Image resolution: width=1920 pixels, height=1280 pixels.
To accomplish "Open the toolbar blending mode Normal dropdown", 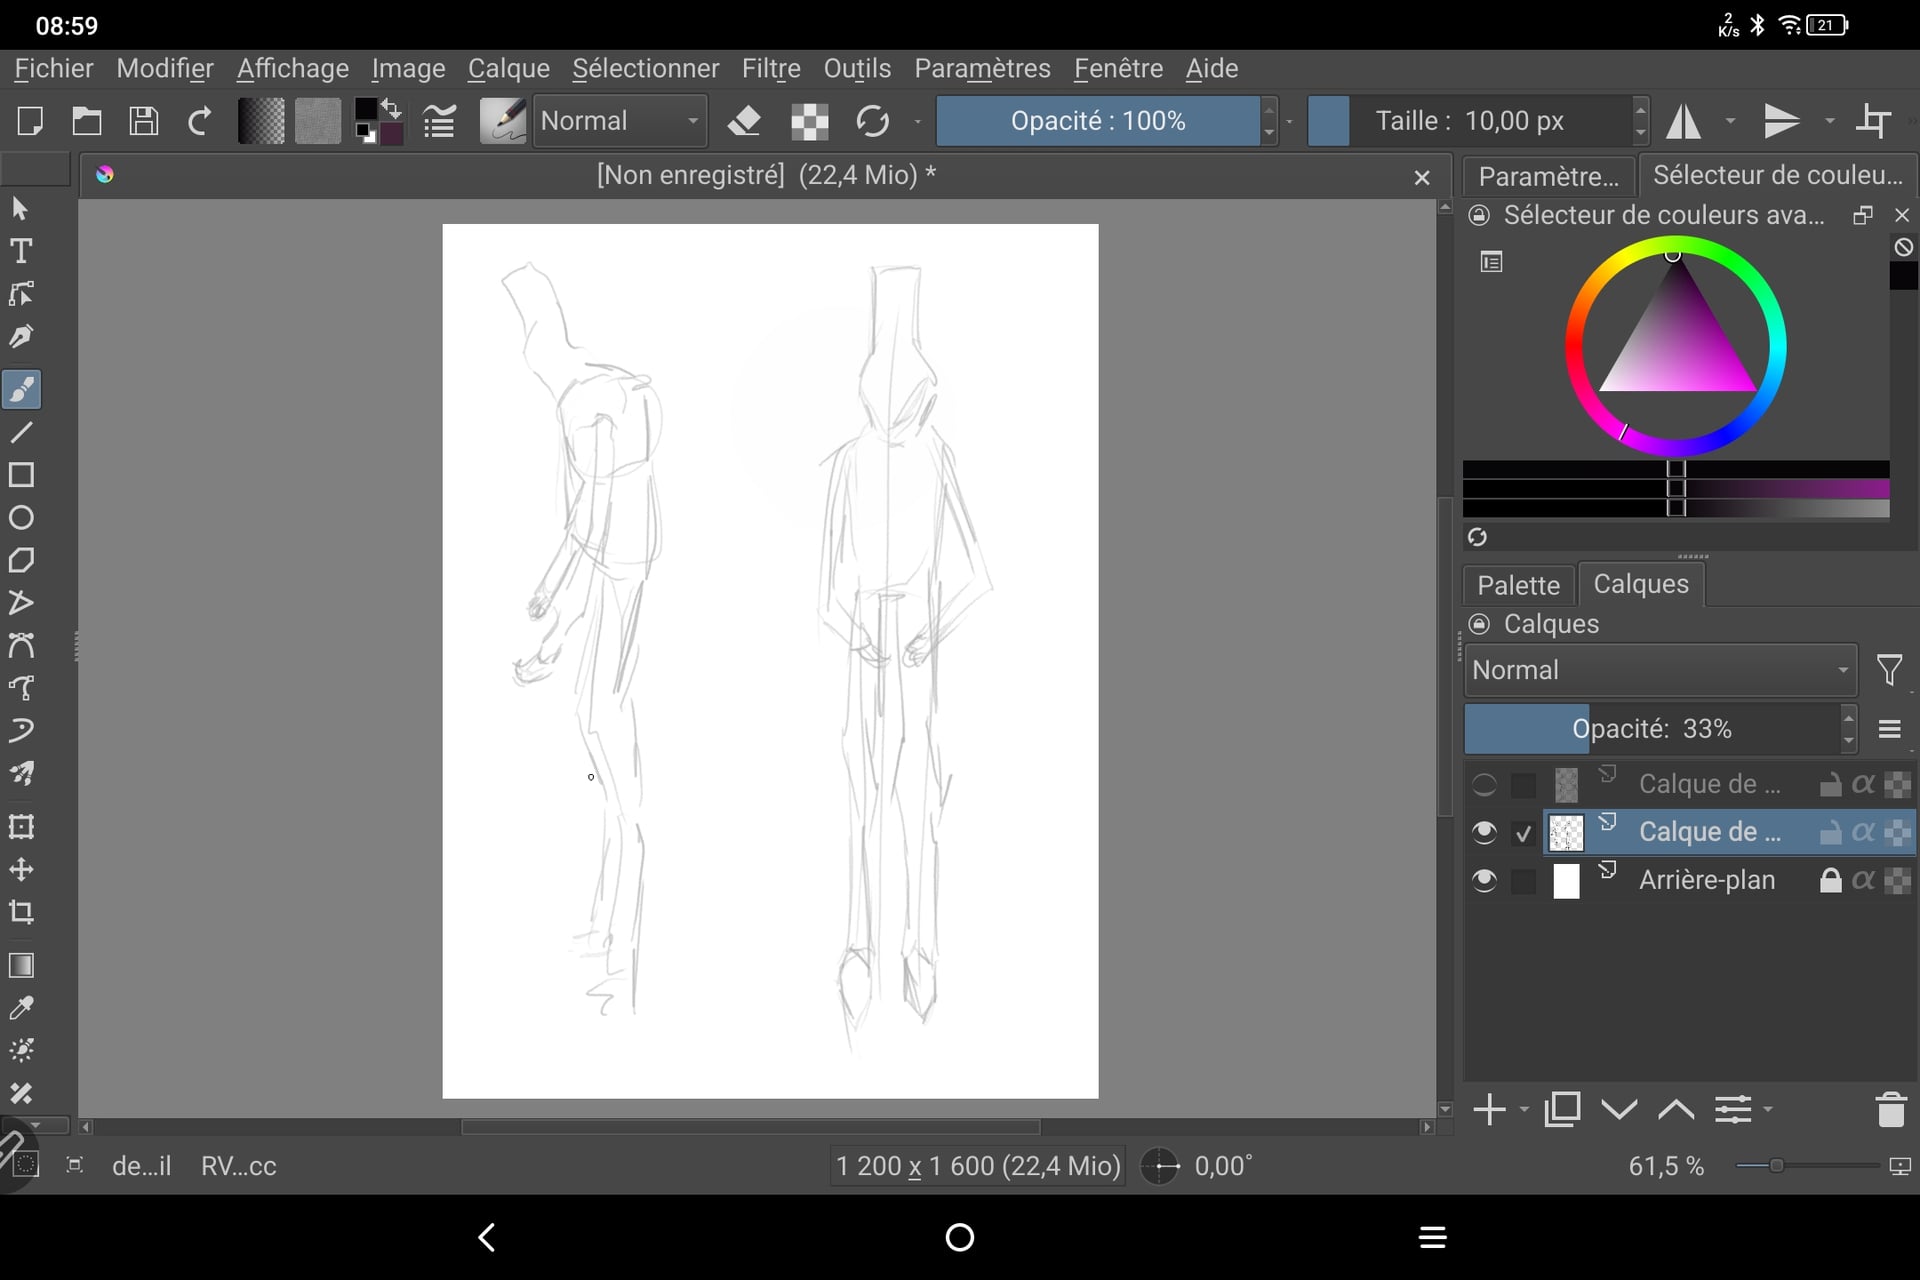I will click(620, 121).
